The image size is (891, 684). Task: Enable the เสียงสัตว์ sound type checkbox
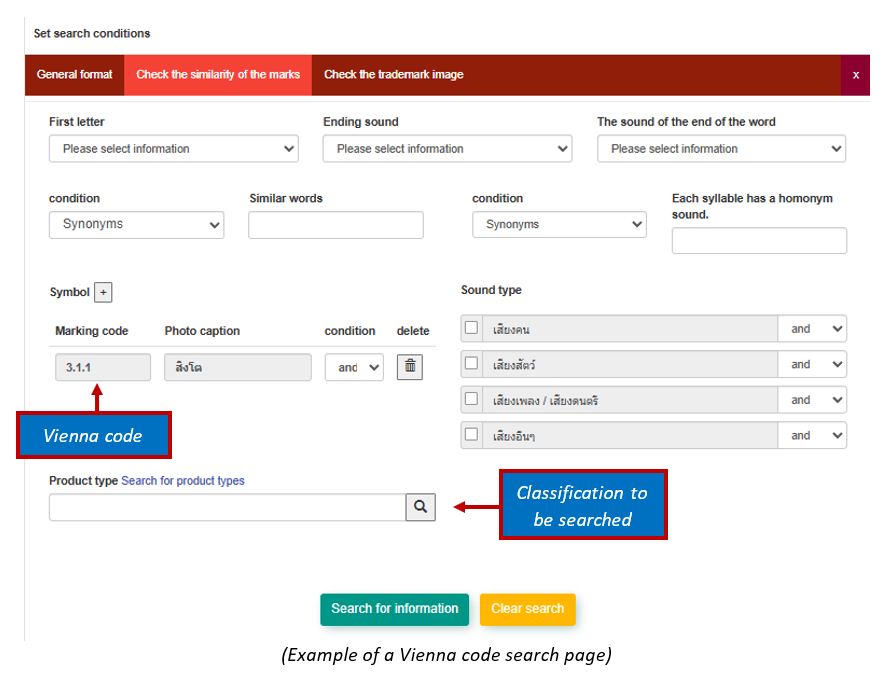[471, 364]
